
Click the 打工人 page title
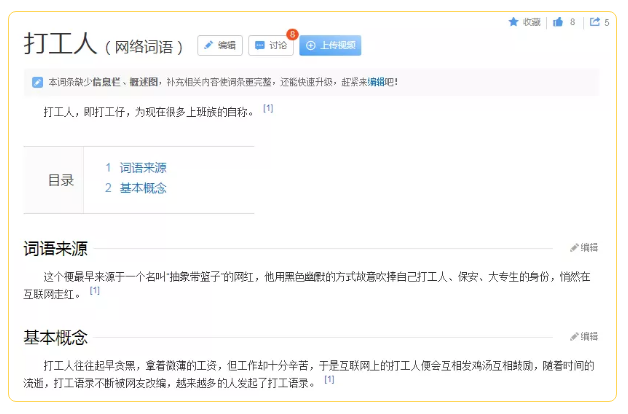click(60, 44)
